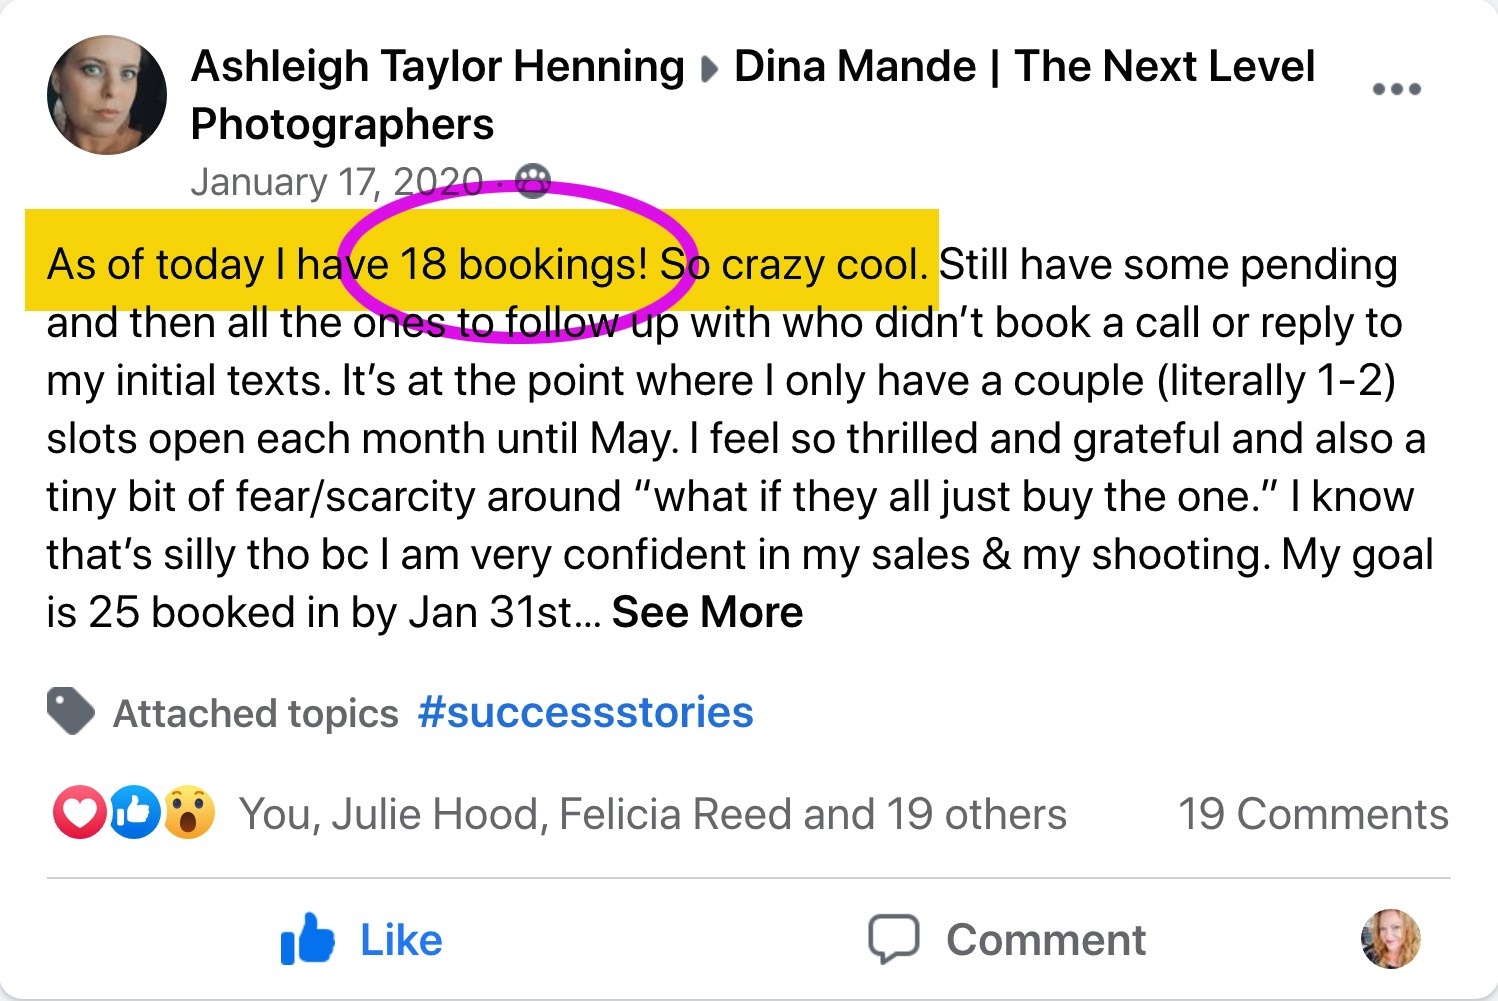The width and height of the screenshot is (1498, 1001).
Task: Click the Like button label
Action: click(401, 940)
